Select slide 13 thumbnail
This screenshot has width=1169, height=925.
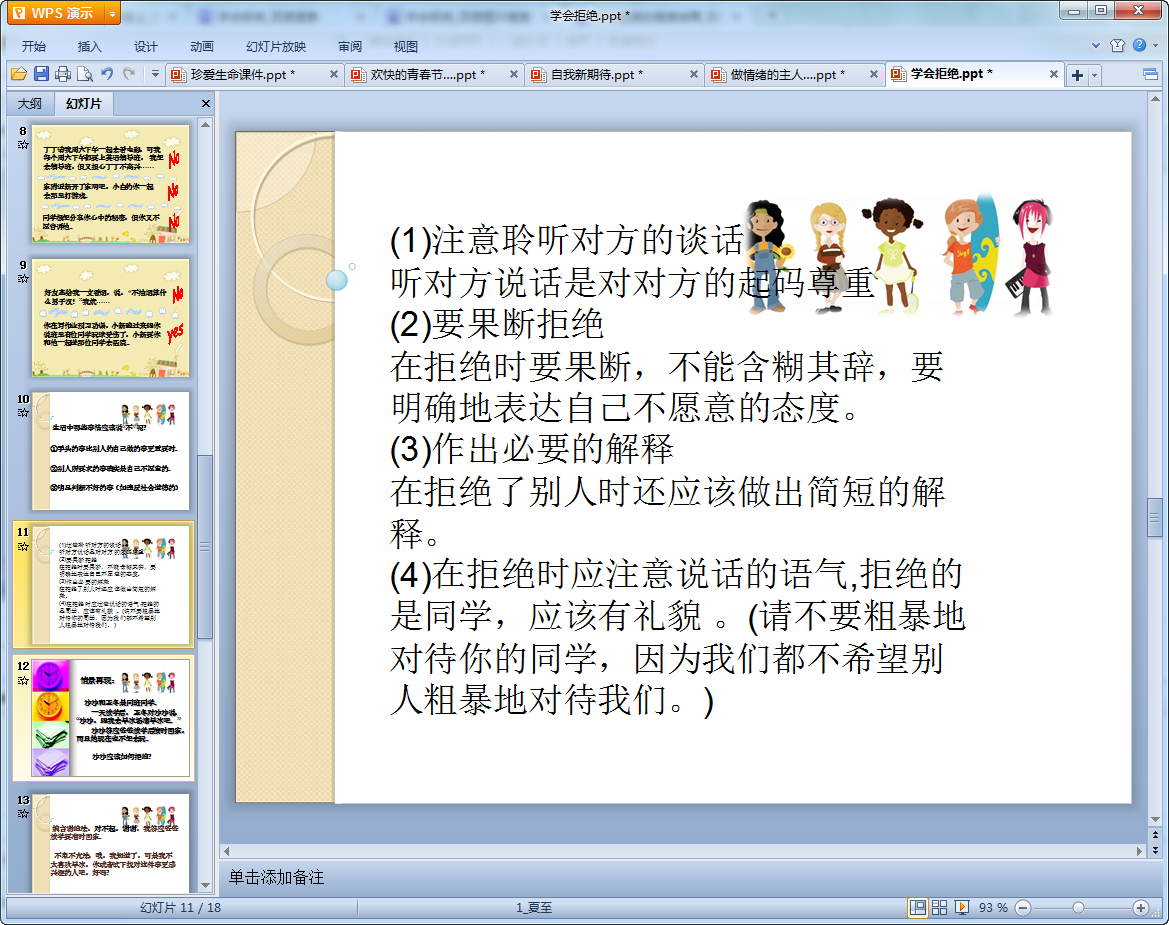click(x=110, y=843)
